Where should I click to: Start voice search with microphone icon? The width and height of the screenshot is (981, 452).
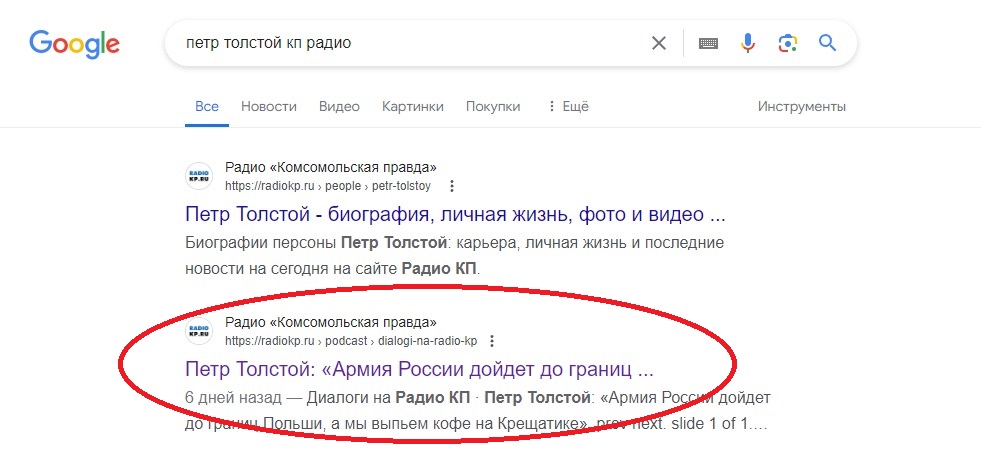point(747,43)
